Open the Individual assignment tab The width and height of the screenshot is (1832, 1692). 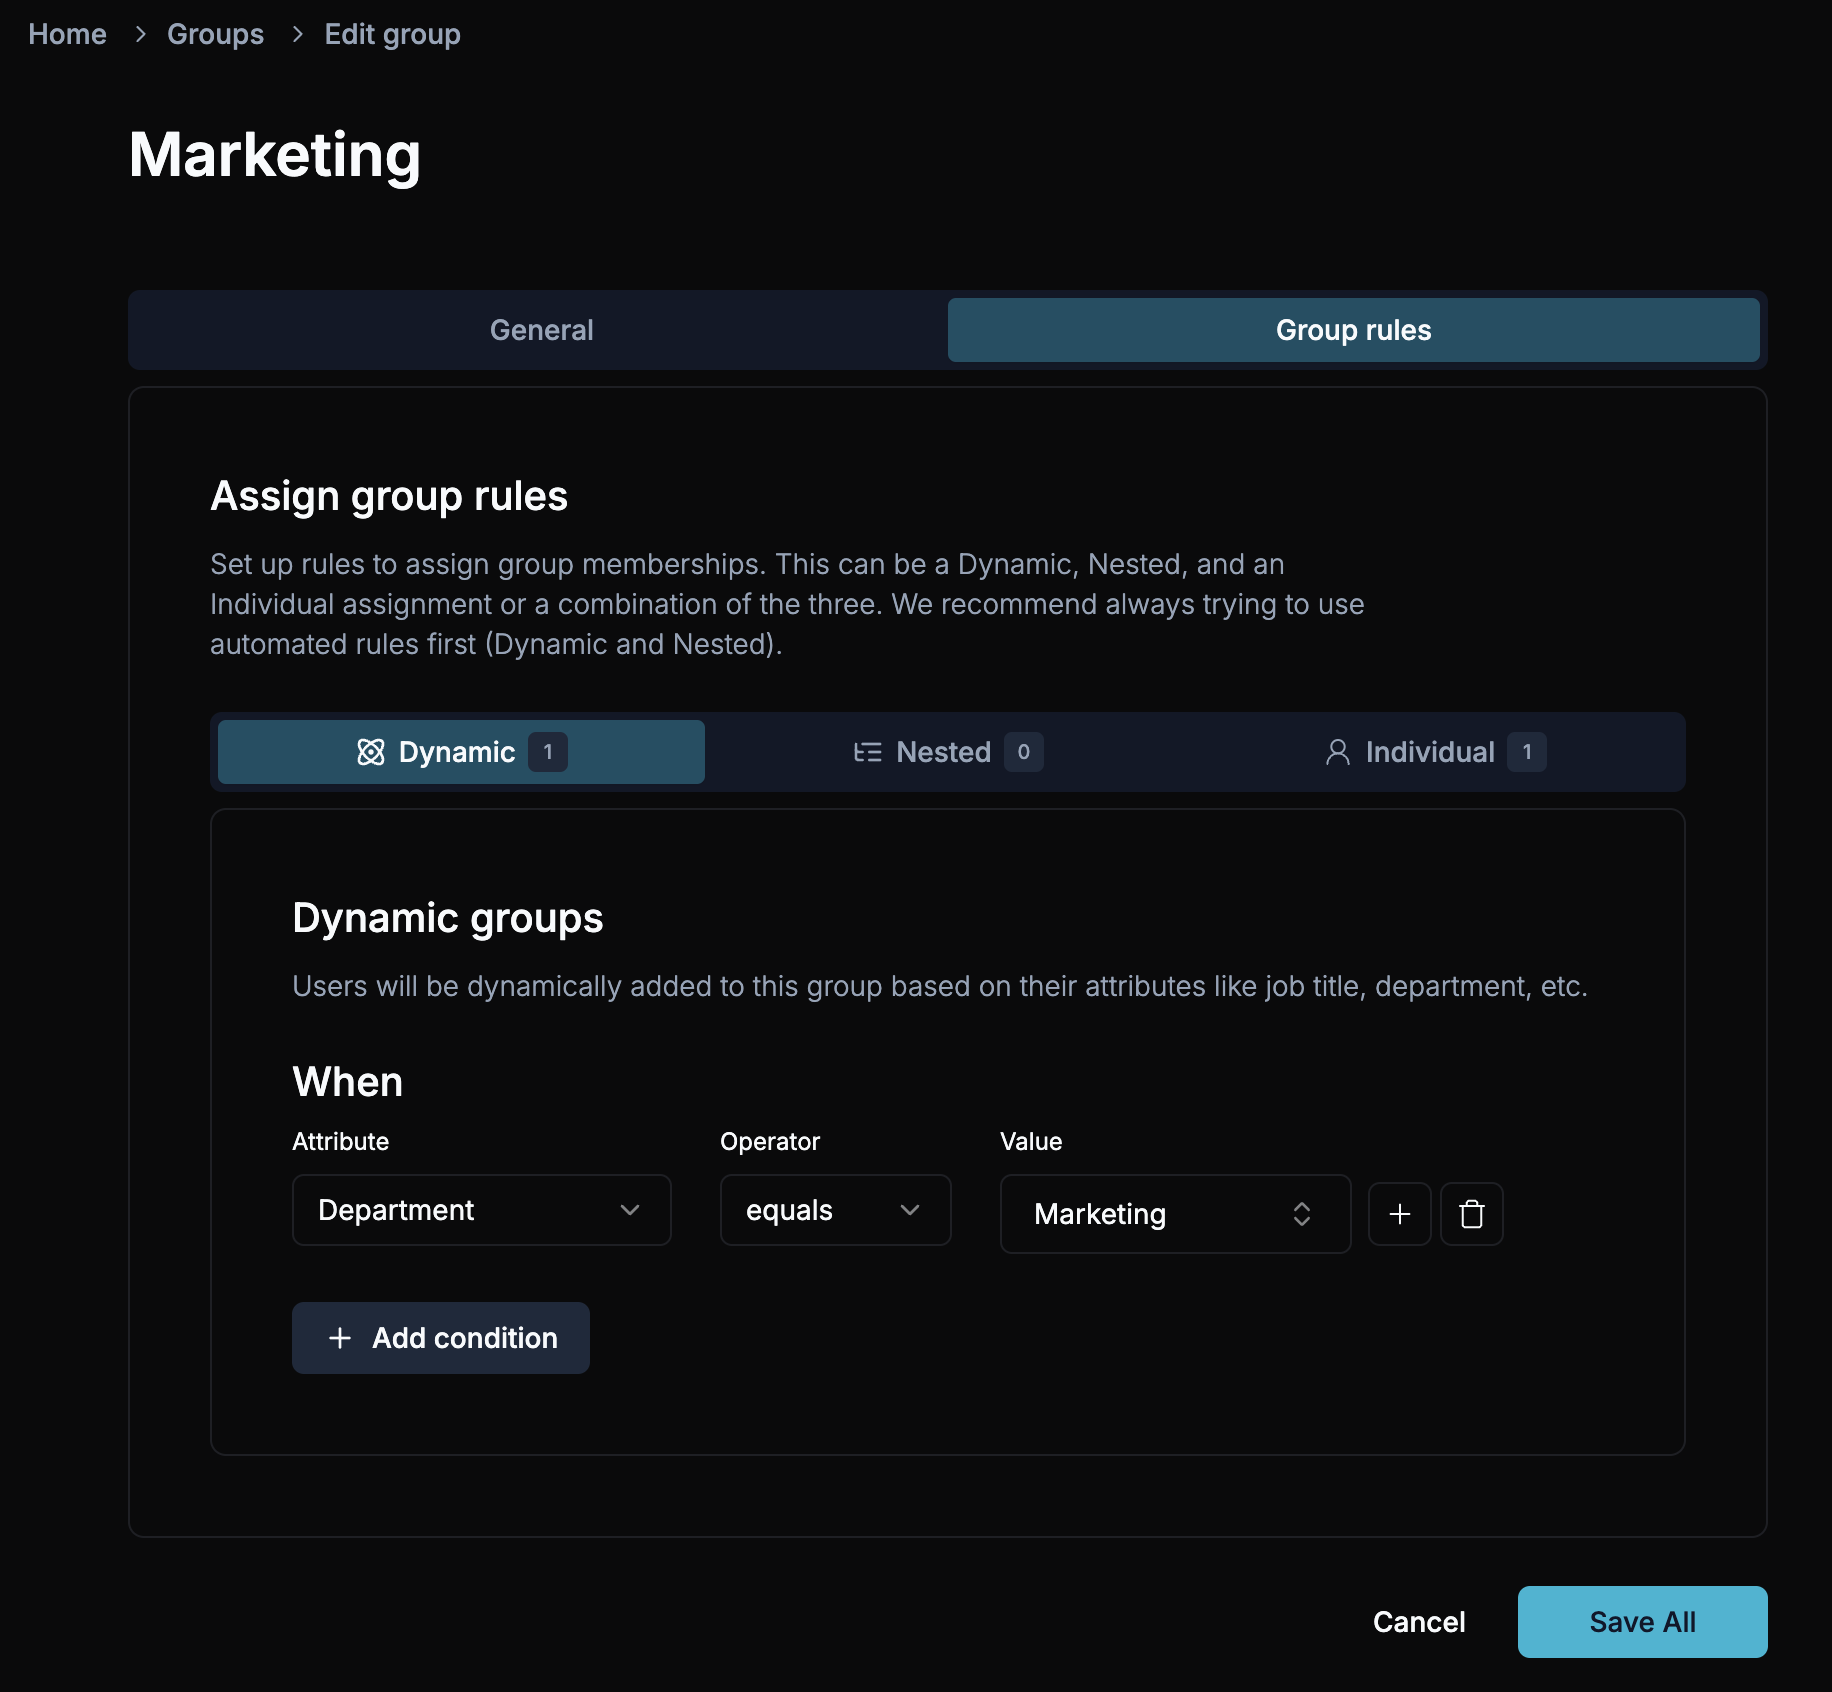tap(1430, 752)
